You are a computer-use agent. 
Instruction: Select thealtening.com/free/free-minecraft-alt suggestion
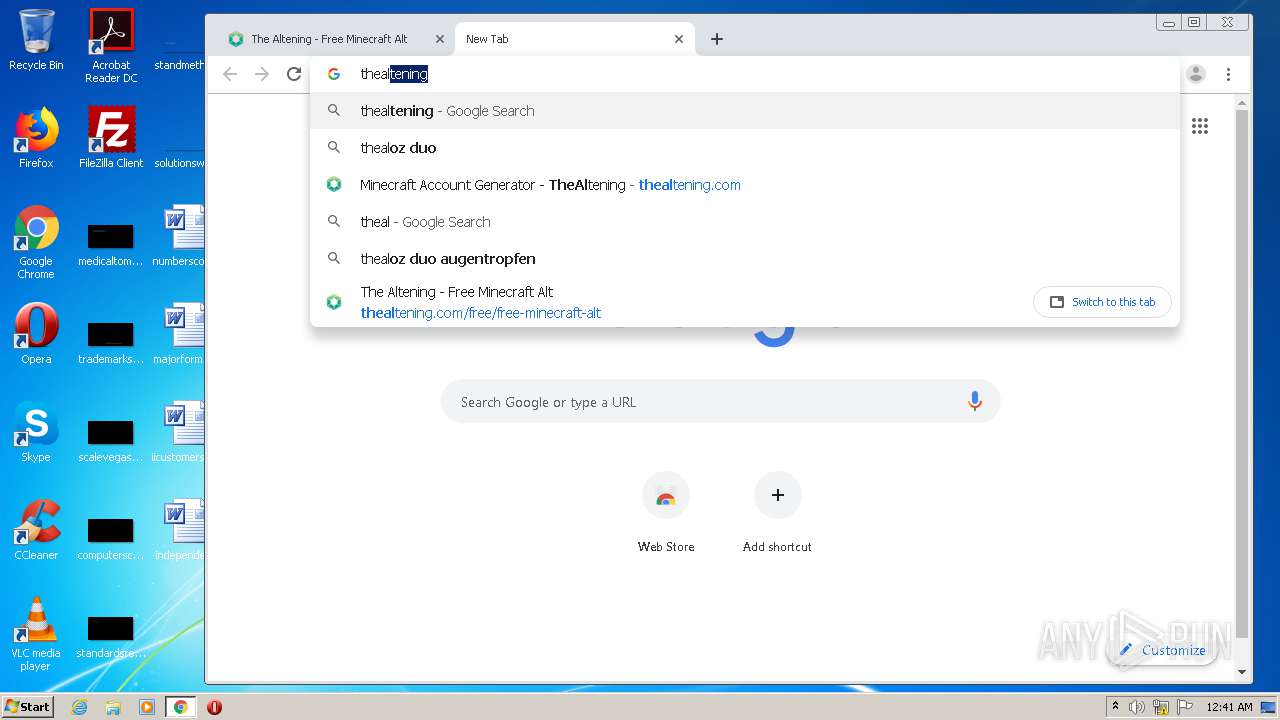click(670, 302)
